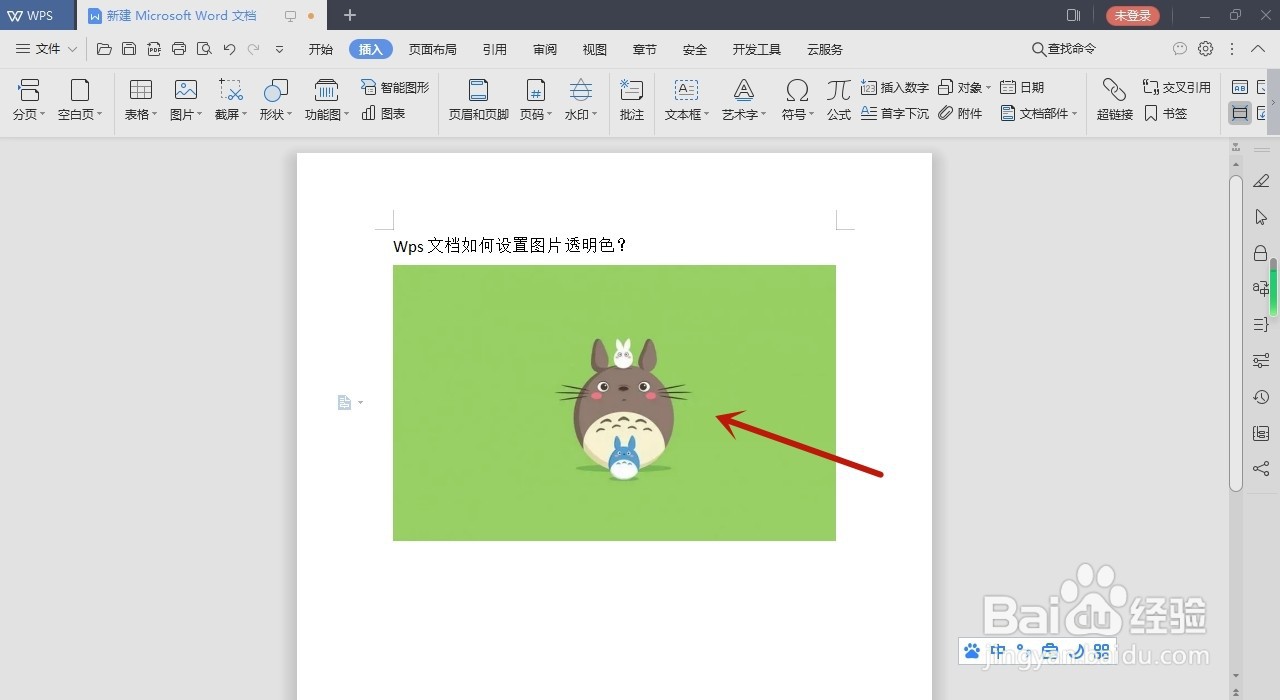The height and width of the screenshot is (700, 1280).
Task: Click the print icon
Action: pos(179,49)
